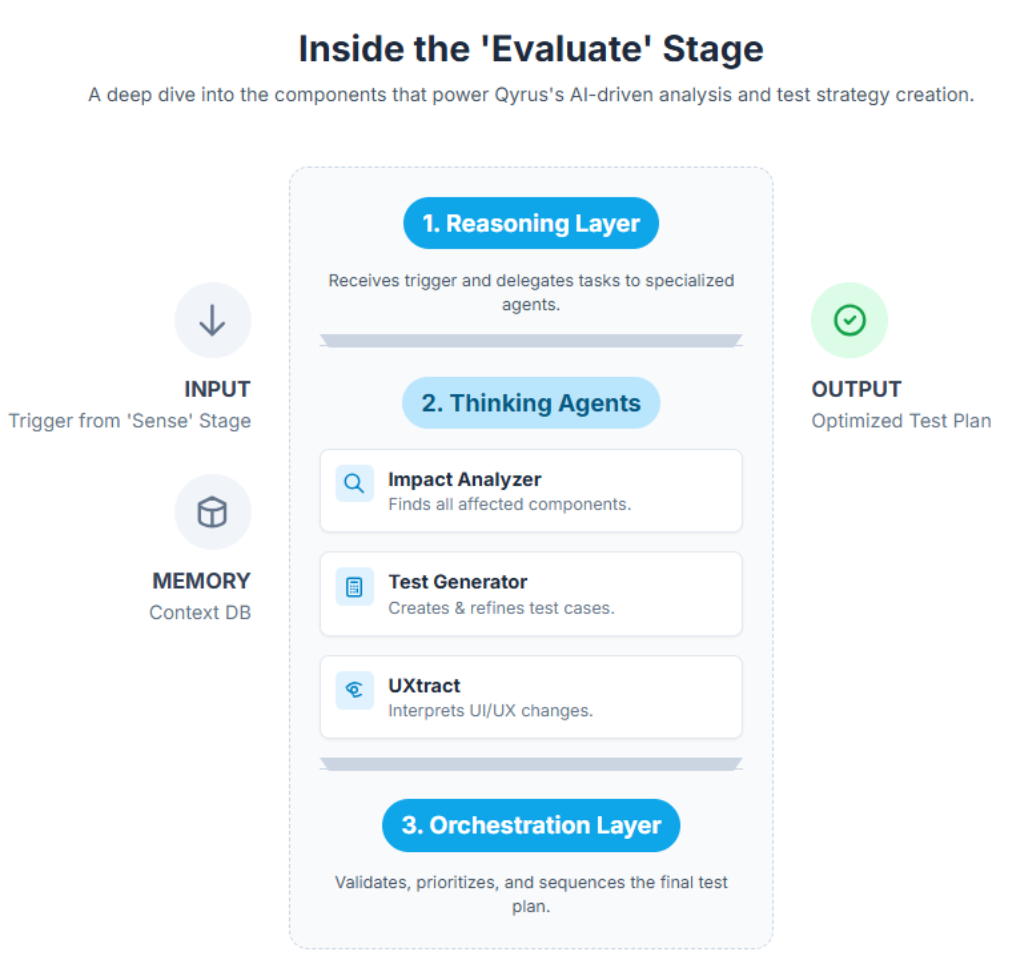Click the UXtract eye icon

click(354, 690)
